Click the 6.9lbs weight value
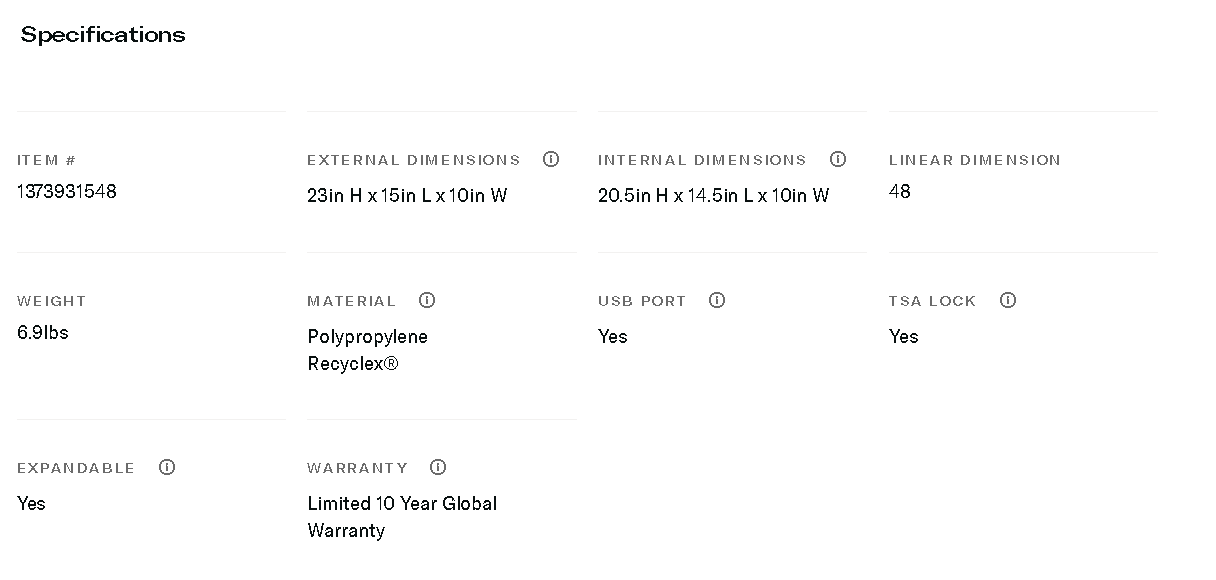The image size is (1216, 580). click(x=43, y=332)
